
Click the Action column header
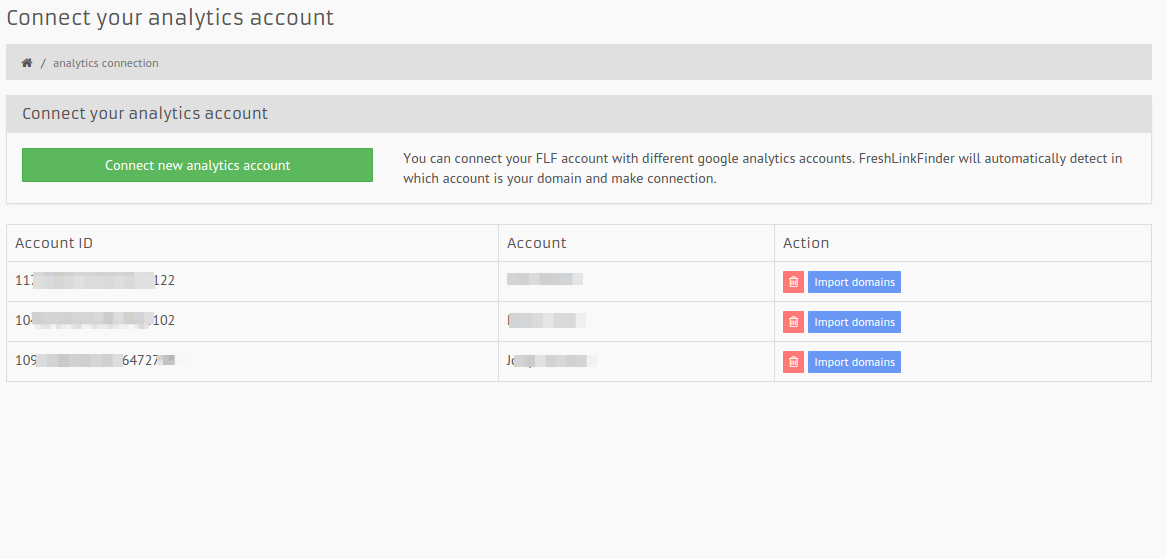point(805,243)
